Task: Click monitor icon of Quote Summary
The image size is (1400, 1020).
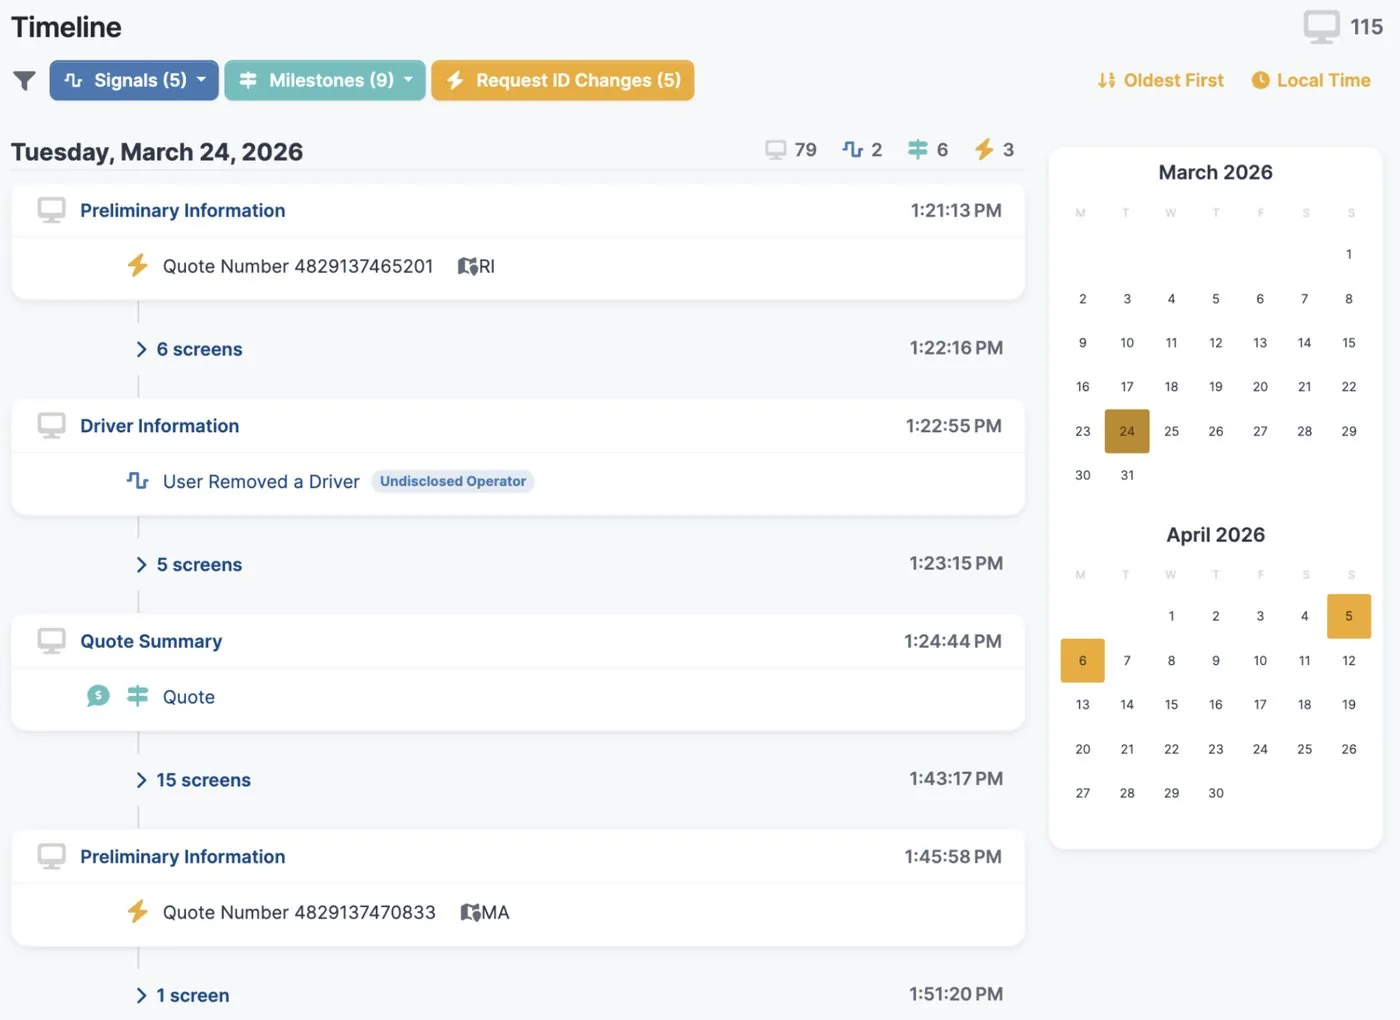Action: (51, 641)
